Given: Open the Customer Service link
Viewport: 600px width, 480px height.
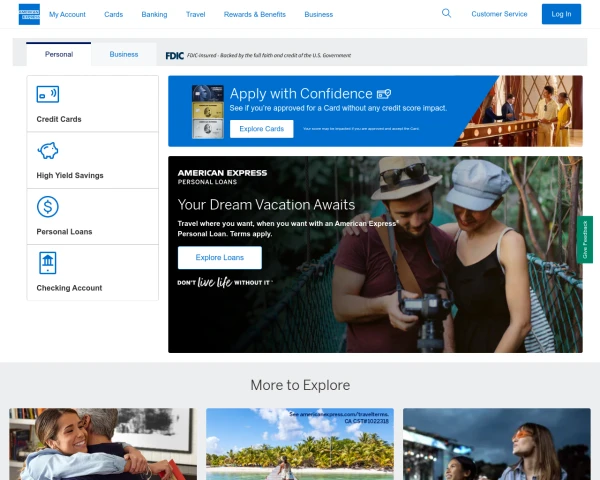Looking at the screenshot, I should [x=499, y=15].
